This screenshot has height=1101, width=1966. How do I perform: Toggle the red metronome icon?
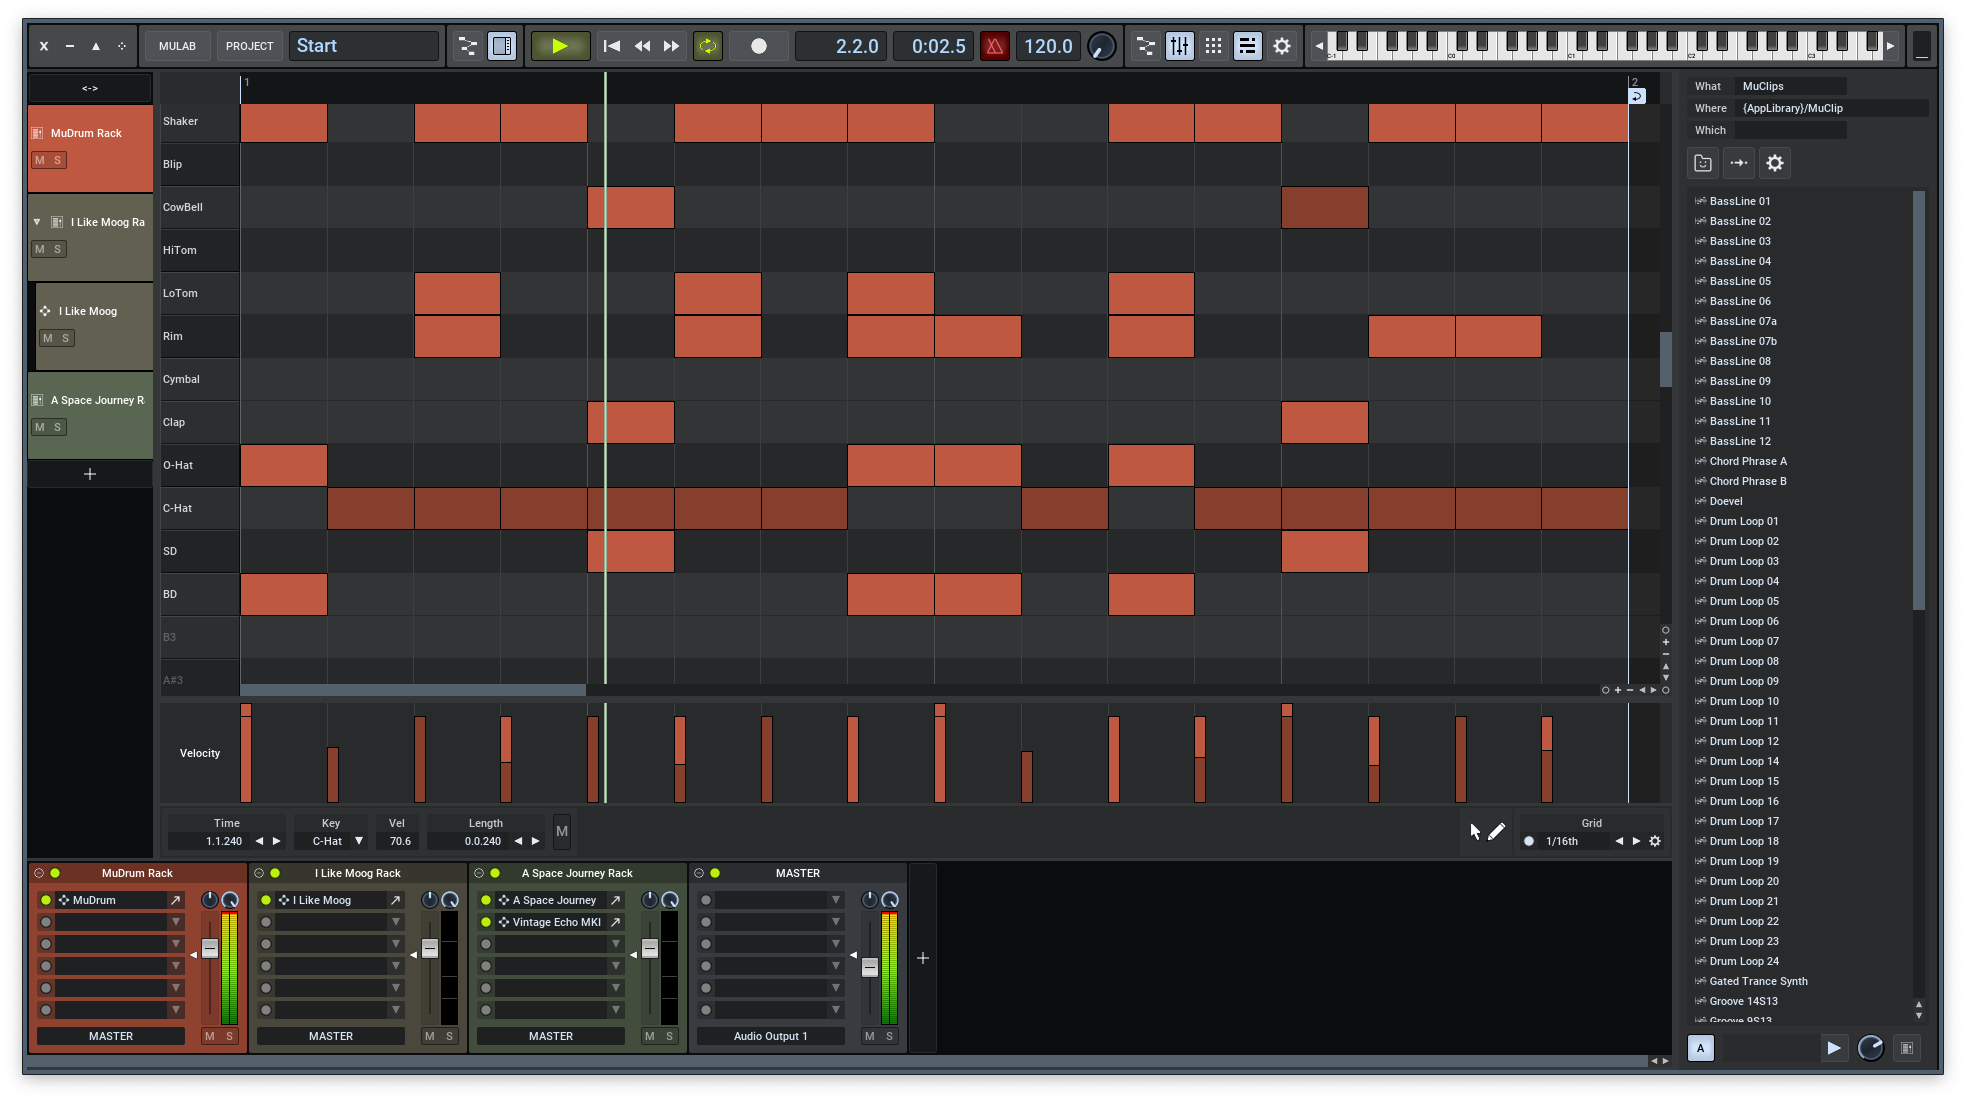point(995,46)
